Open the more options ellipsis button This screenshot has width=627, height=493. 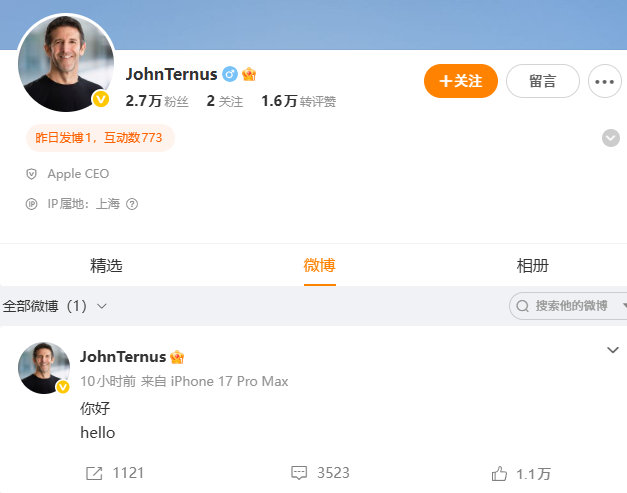click(x=604, y=81)
